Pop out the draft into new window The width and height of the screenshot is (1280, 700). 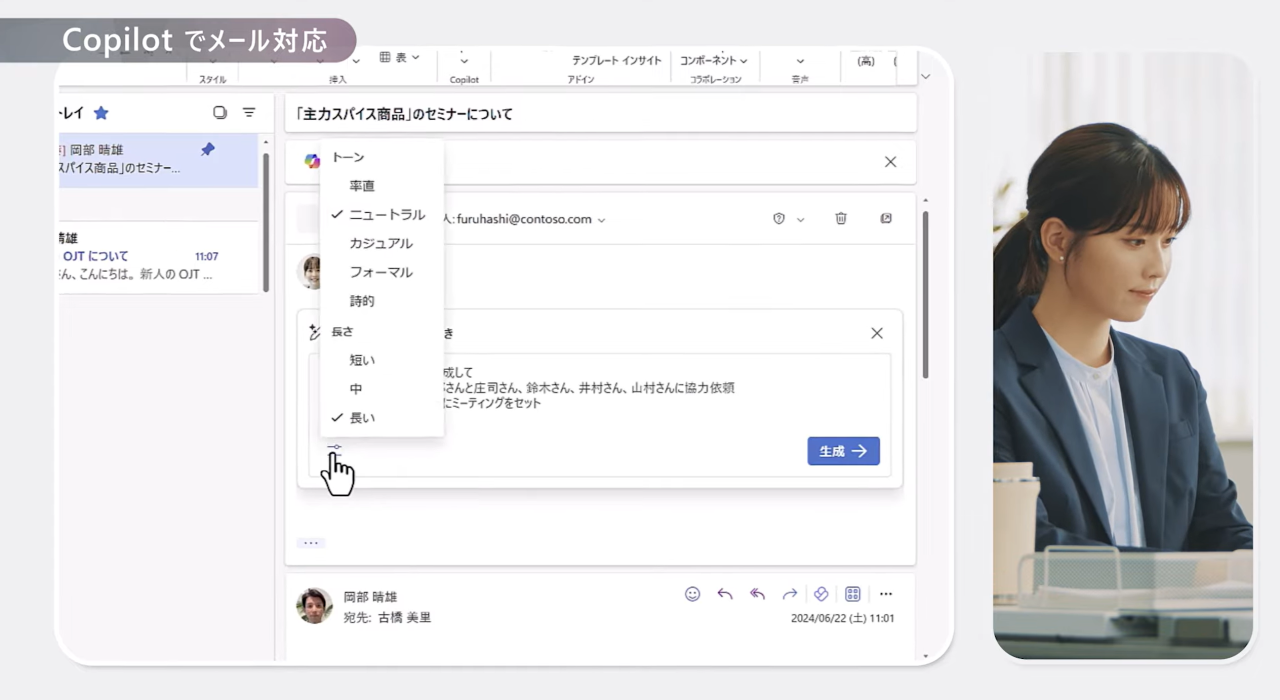[886, 218]
